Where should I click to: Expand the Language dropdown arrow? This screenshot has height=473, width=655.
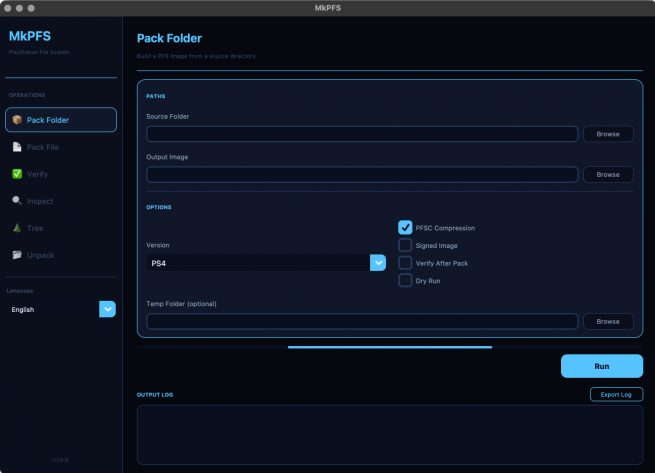107,309
